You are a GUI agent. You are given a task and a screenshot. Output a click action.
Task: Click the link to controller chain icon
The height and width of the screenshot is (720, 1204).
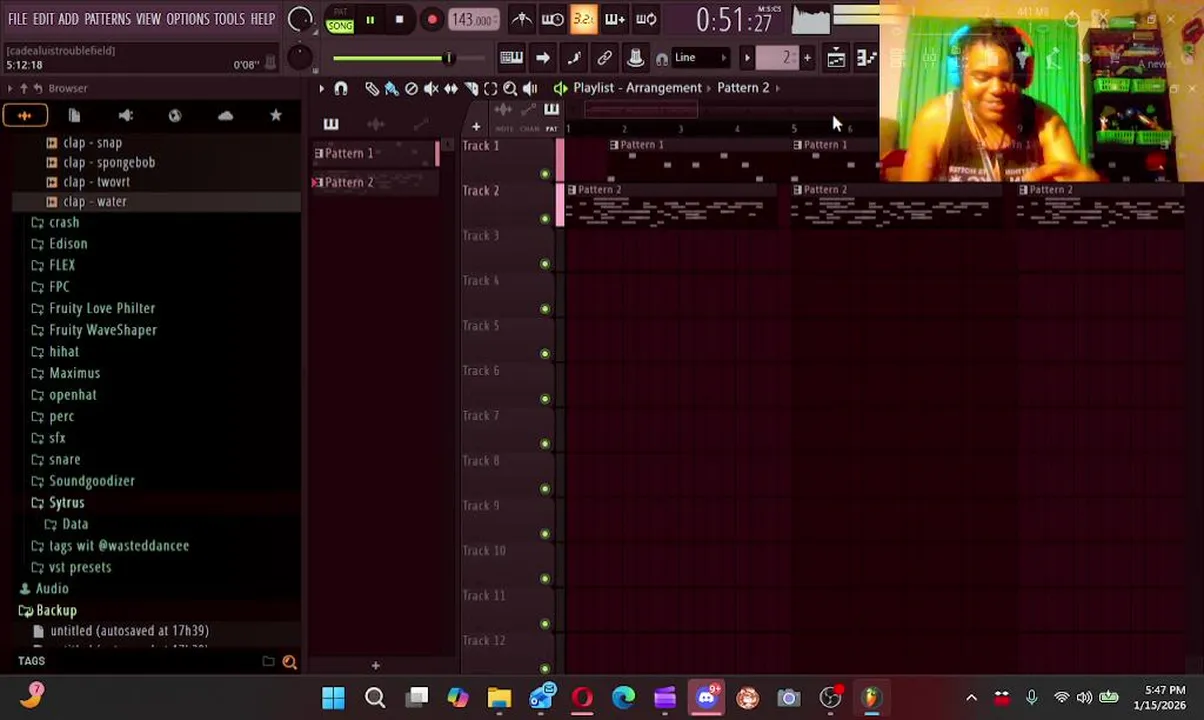pyautogui.click(x=604, y=58)
